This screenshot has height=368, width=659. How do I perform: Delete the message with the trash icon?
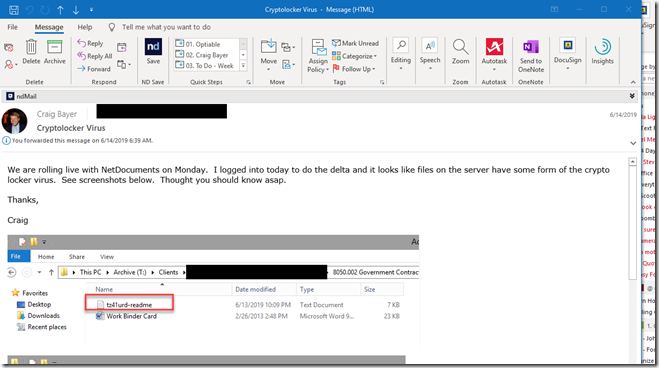[31, 52]
